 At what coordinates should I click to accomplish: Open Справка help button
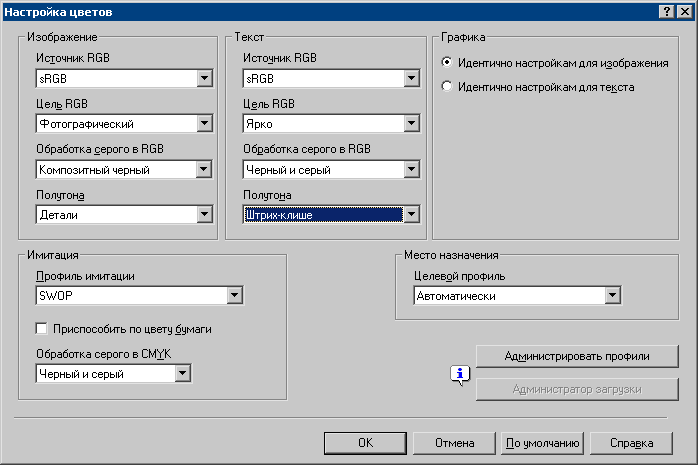631,443
